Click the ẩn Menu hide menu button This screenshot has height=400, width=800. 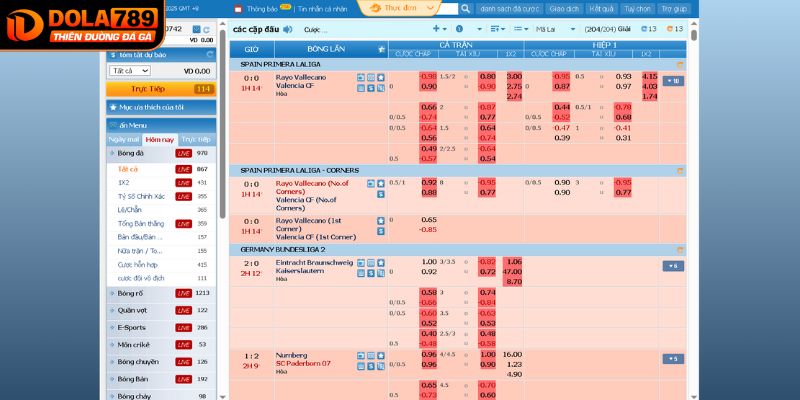click(161, 126)
